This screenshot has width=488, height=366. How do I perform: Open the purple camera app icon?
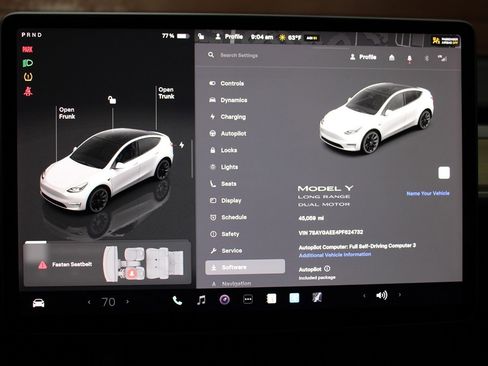tap(225, 300)
